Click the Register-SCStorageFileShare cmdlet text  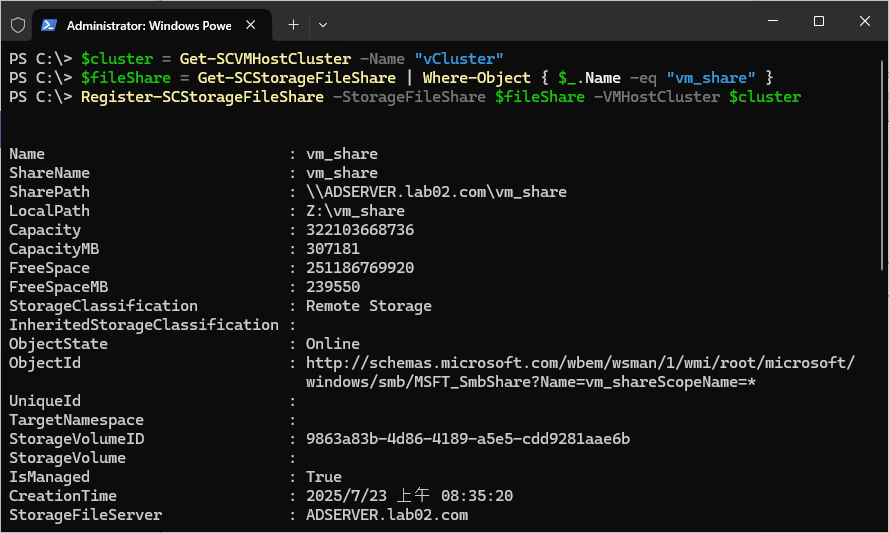202,97
